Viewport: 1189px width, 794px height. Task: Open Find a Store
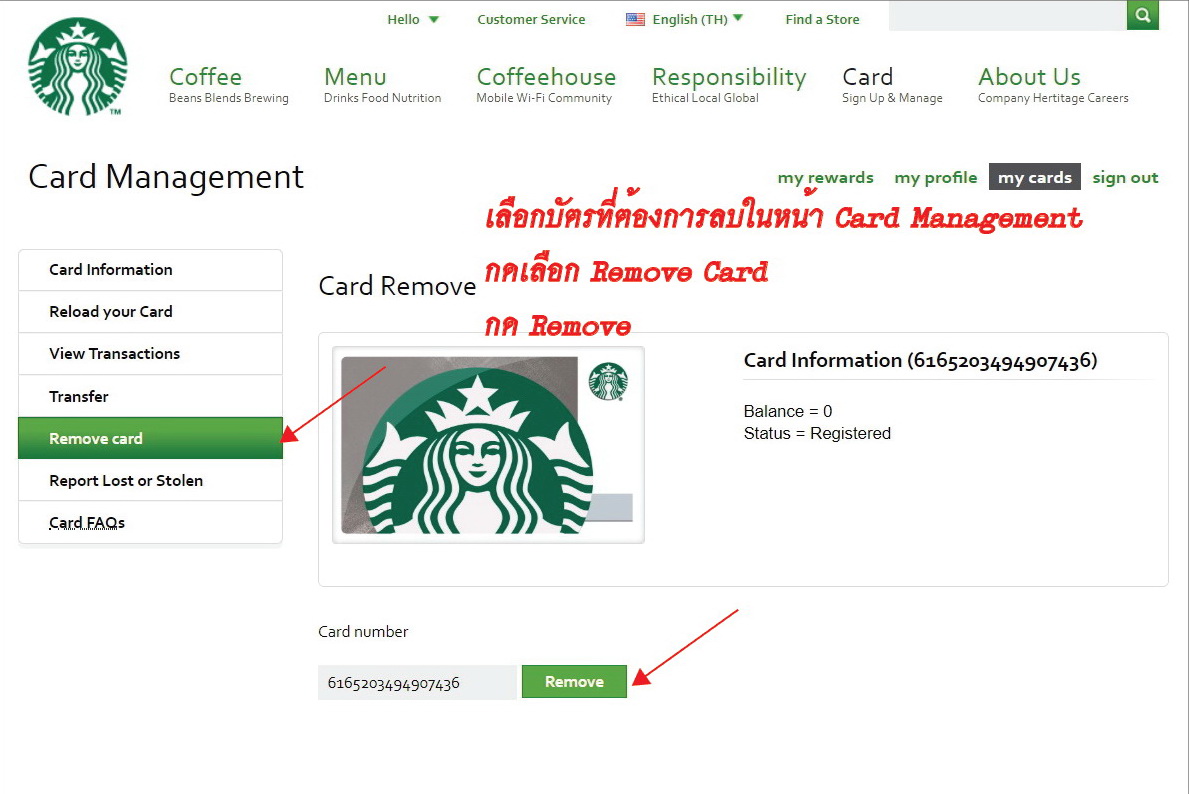pos(821,18)
